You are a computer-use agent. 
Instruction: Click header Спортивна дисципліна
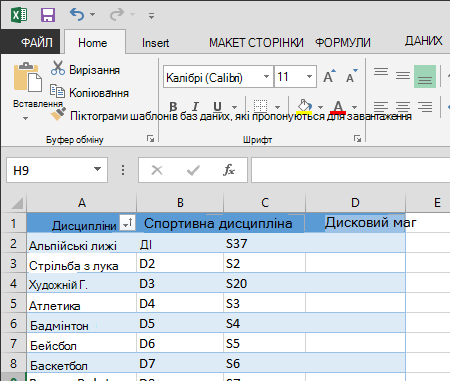click(x=218, y=223)
